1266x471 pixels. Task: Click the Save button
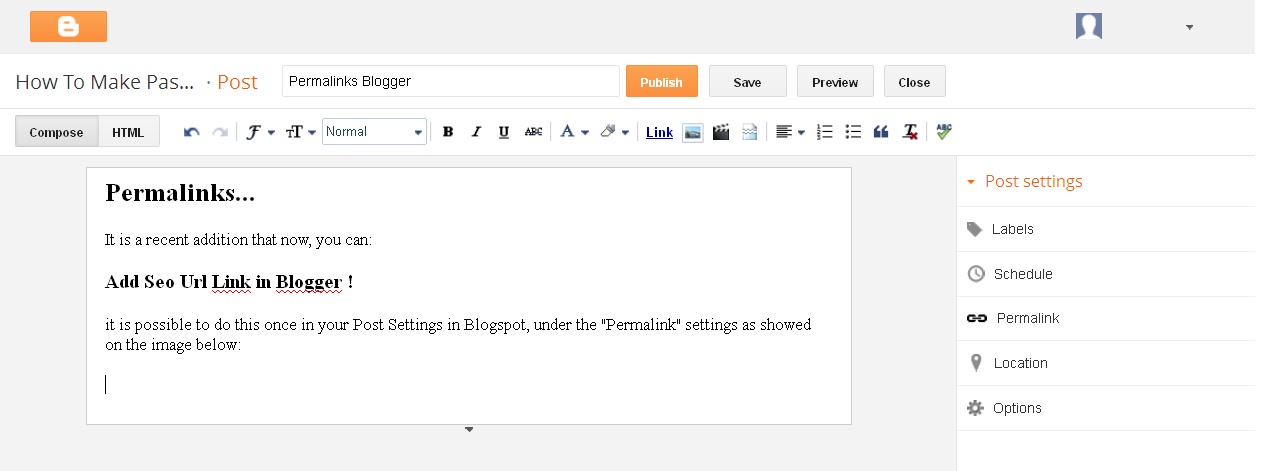747,82
